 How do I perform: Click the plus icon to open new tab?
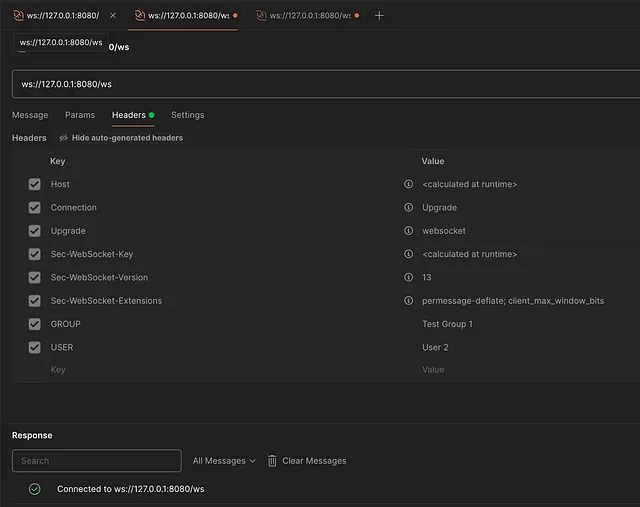tap(379, 16)
